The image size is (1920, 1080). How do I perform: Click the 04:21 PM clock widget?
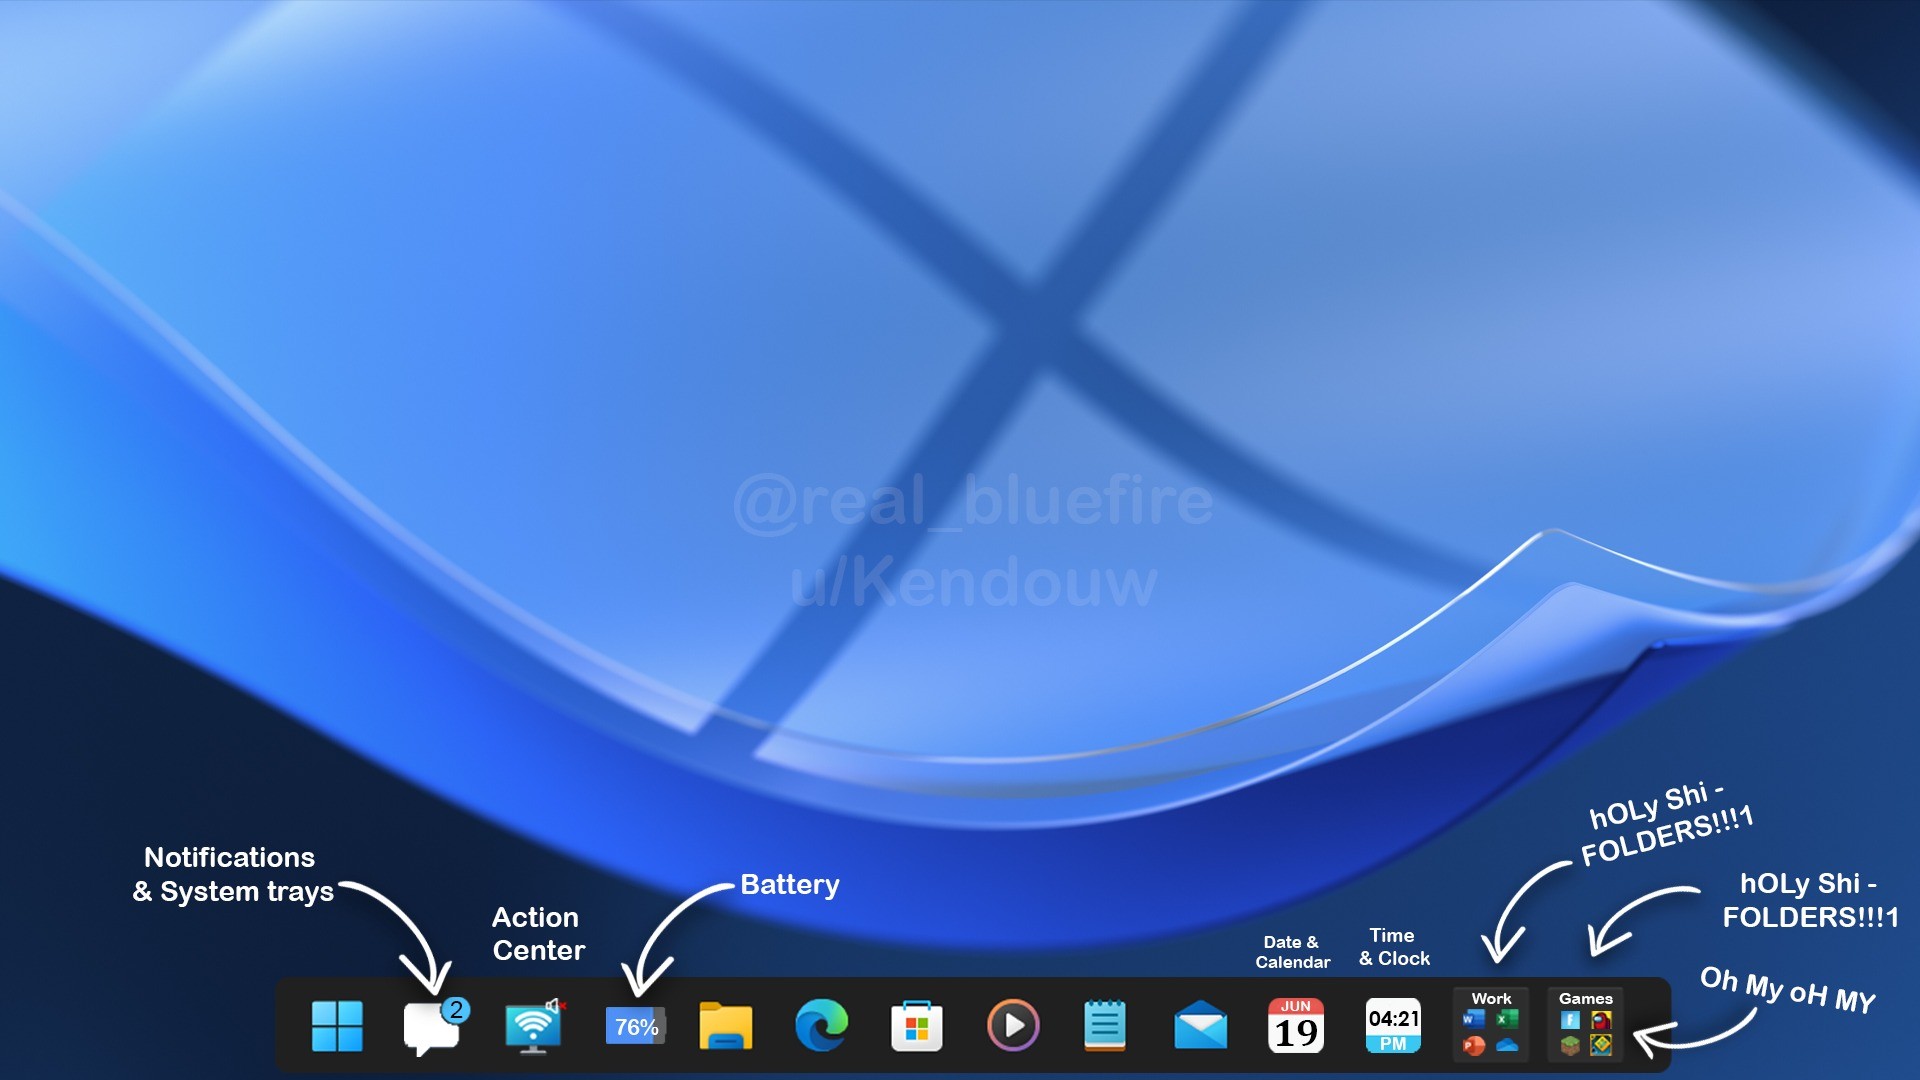(1393, 1026)
